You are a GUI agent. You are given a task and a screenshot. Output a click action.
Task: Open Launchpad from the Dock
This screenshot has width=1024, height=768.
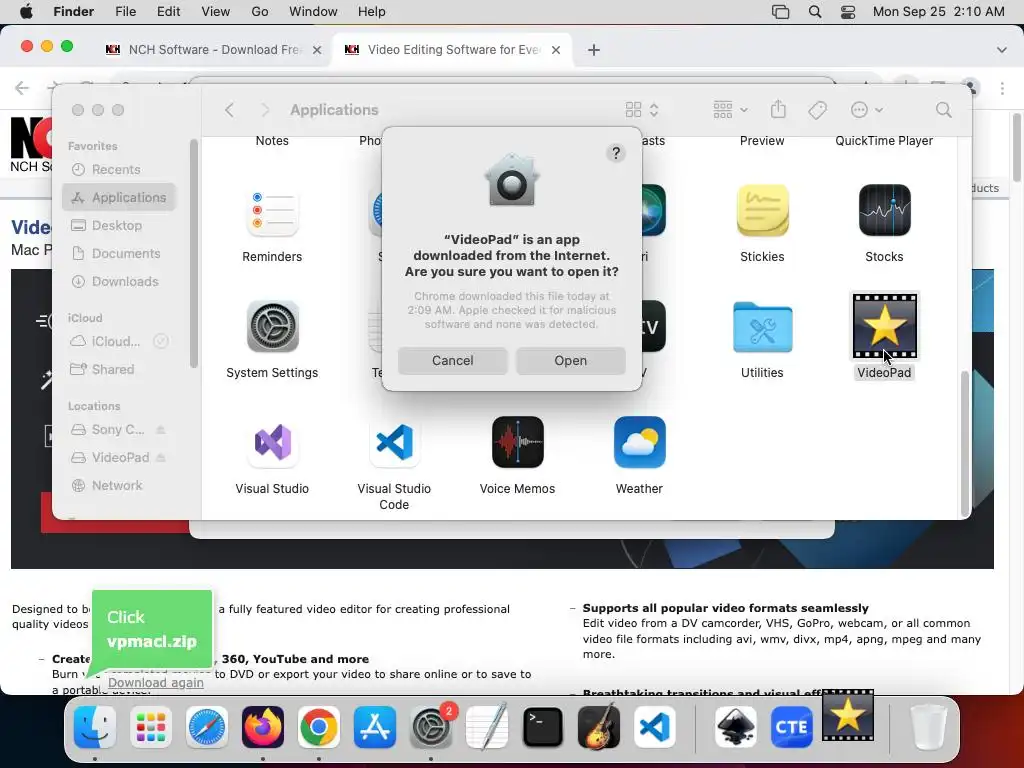(x=151, y=727)
